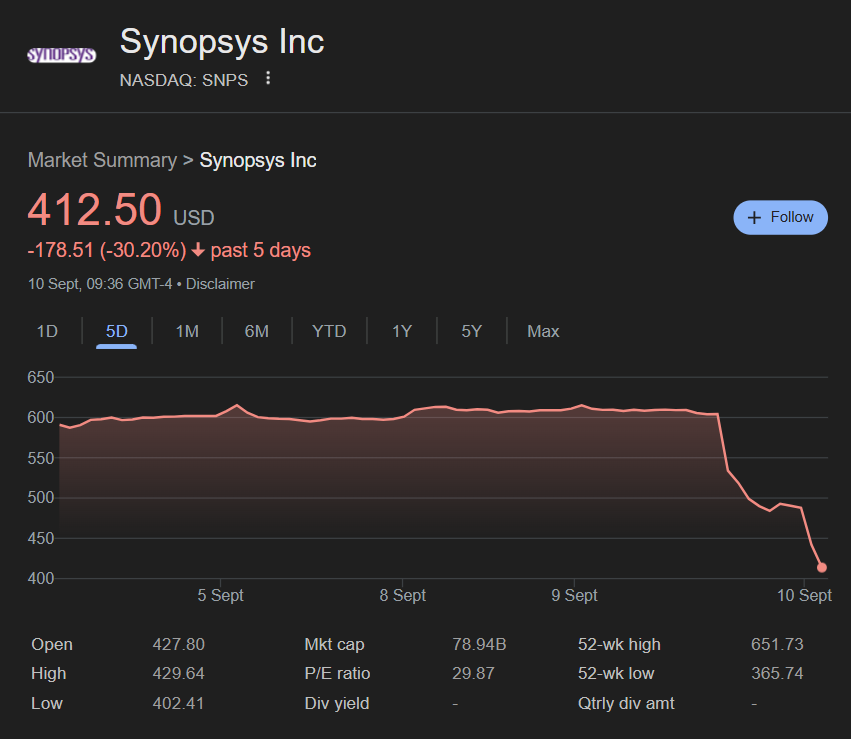Click the 52-wk low label
The image size is (851, 739).
(616, 673)
